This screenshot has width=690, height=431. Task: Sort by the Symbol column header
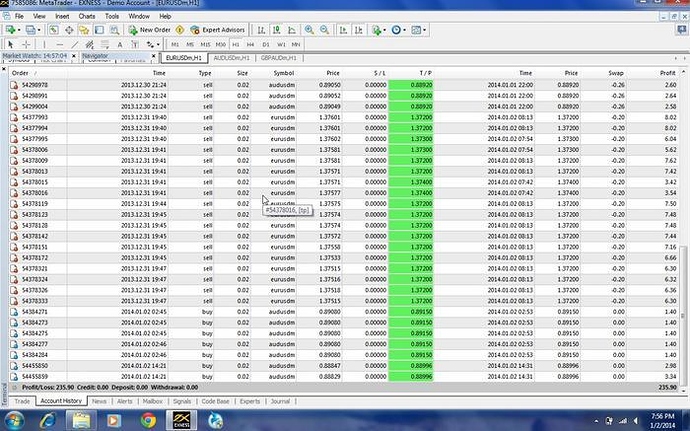click(x=283, y=73)
